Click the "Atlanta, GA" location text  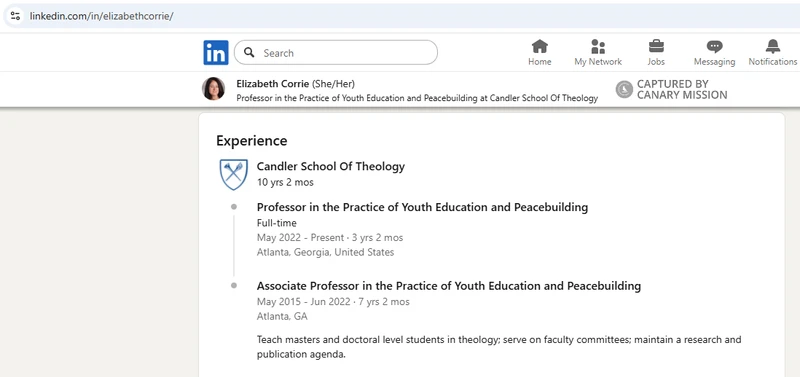pos(282,316)
